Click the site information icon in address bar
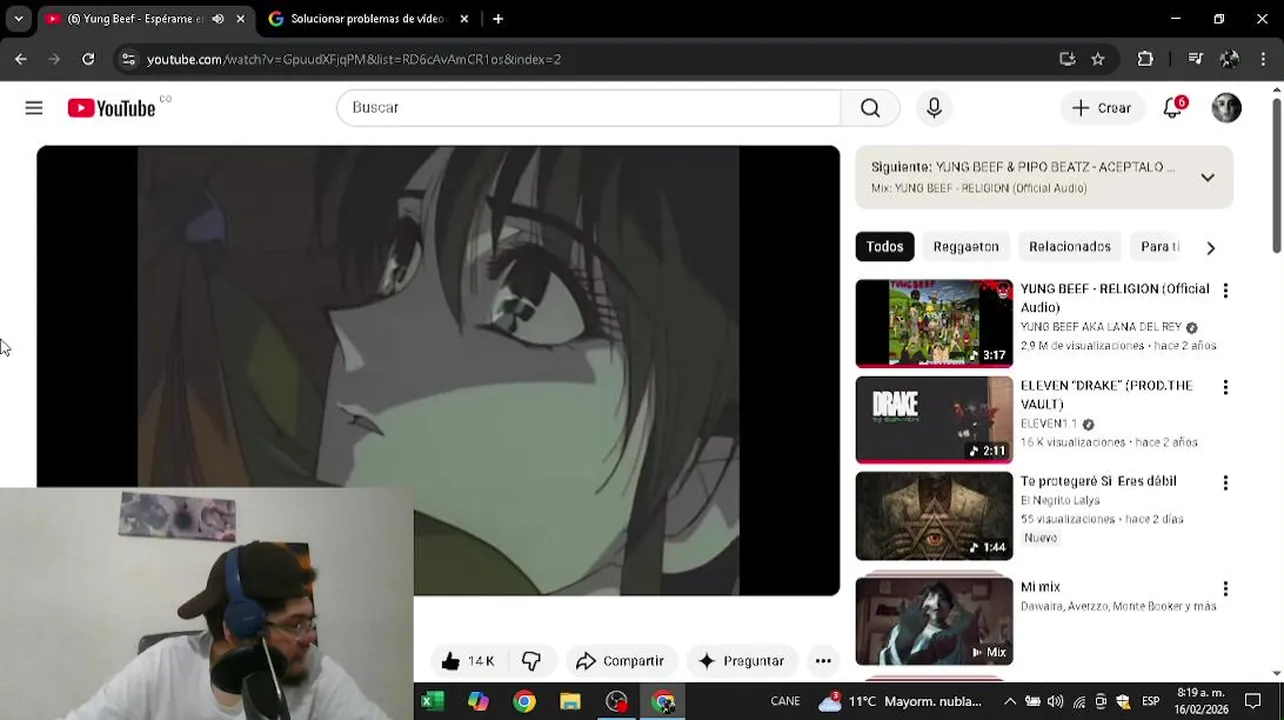1284x720 pixels. click(128, 59)
